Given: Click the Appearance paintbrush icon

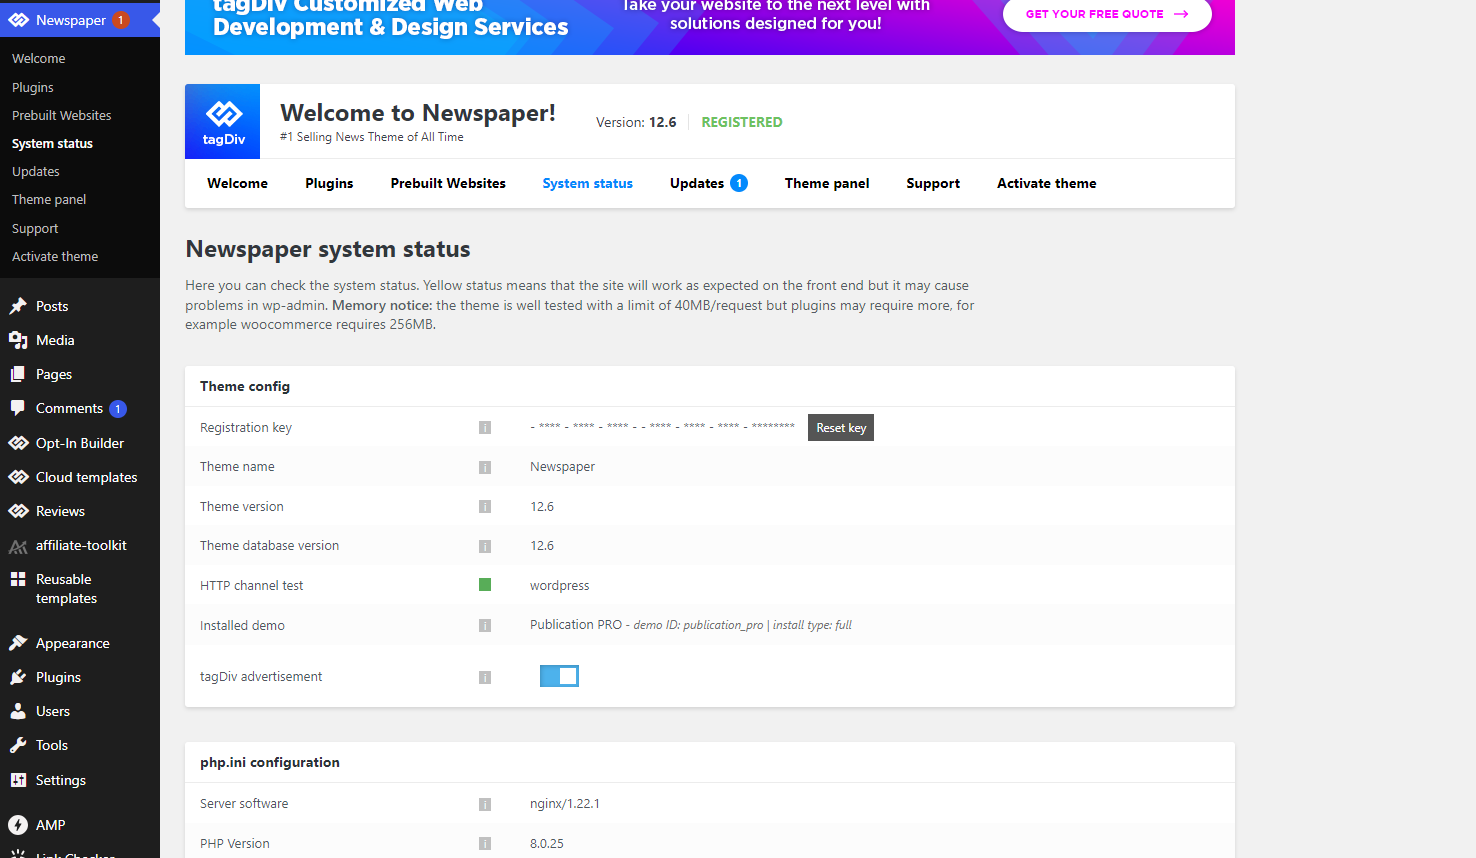Looking at the screenshot, I should coord(18,643).
